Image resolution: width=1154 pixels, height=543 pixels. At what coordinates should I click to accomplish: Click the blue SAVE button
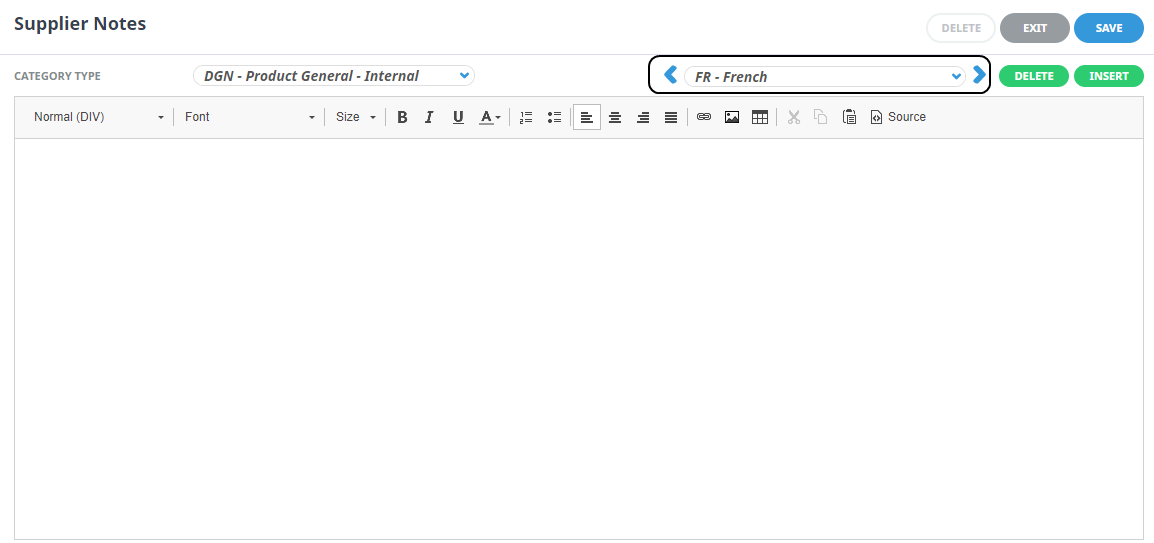pyautogui.click(x=1108, y=28)
